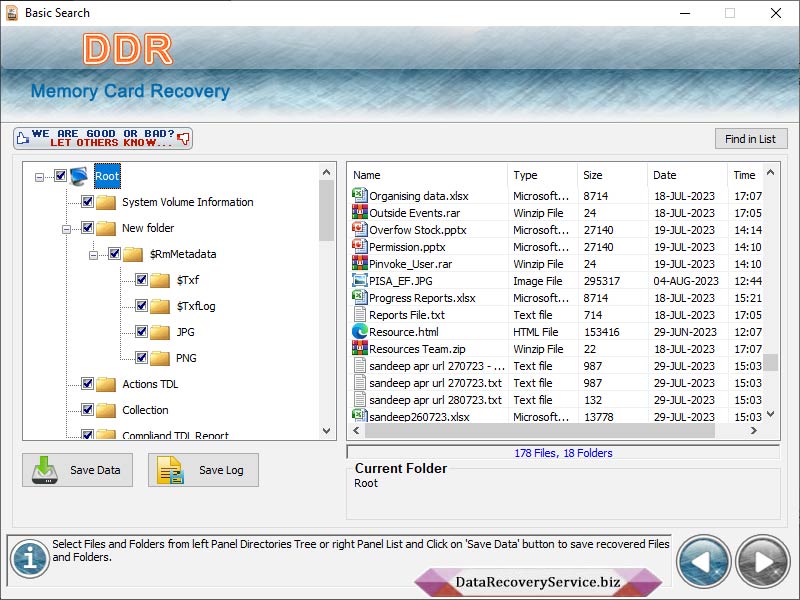
Task: Collapse the Root tree node
Action: tap(40, 175)
